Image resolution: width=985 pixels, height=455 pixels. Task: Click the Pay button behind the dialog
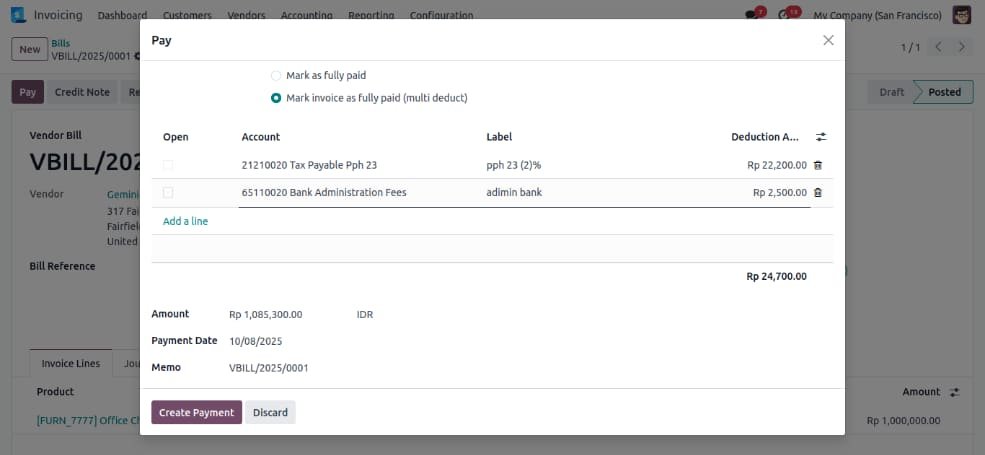point(28,92)
